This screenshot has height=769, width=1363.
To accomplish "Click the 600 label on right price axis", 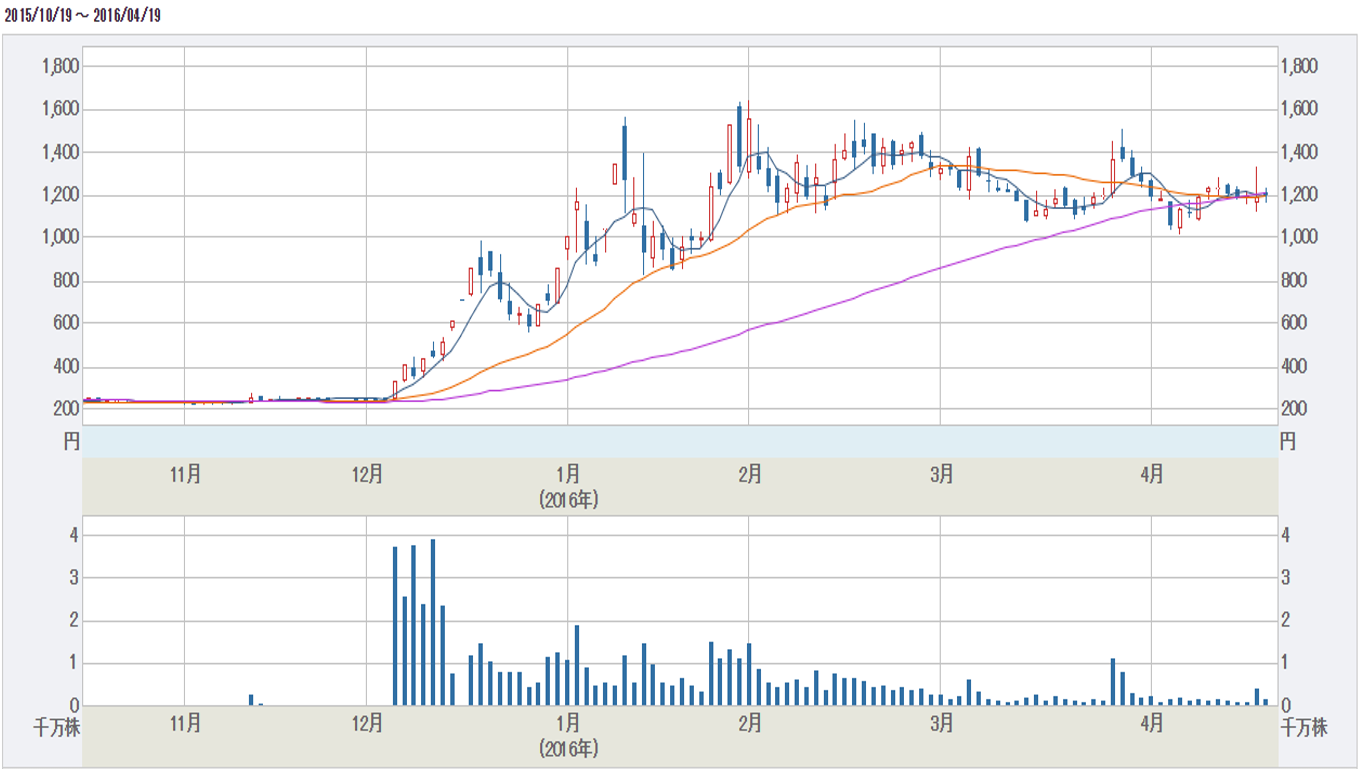I will pyautogui.click(x=1295, y=324).
